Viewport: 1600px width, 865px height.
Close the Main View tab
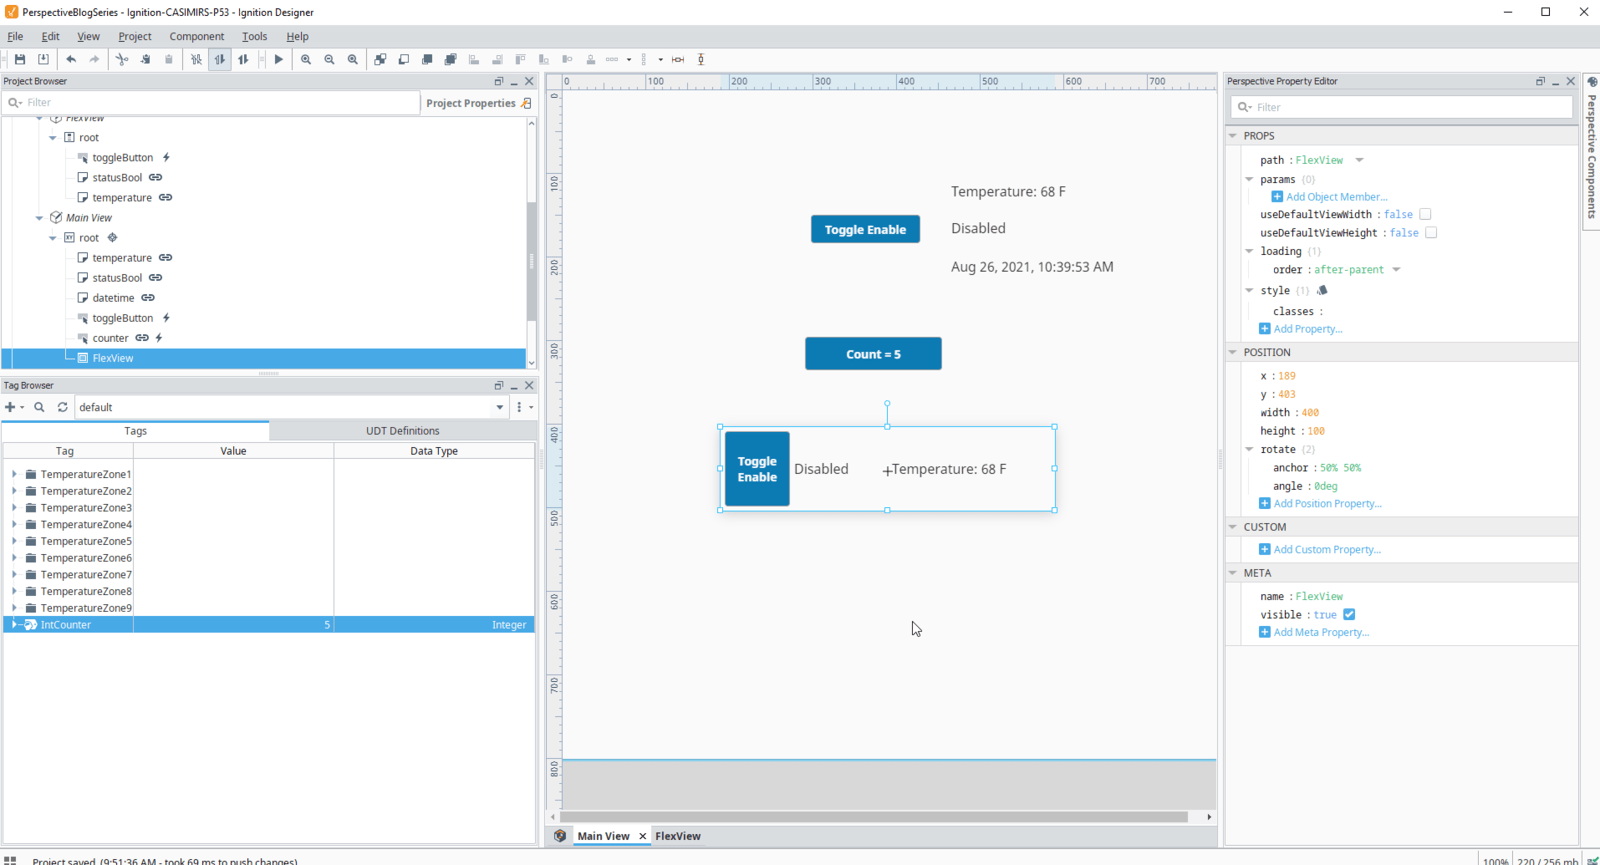(642, 836)
